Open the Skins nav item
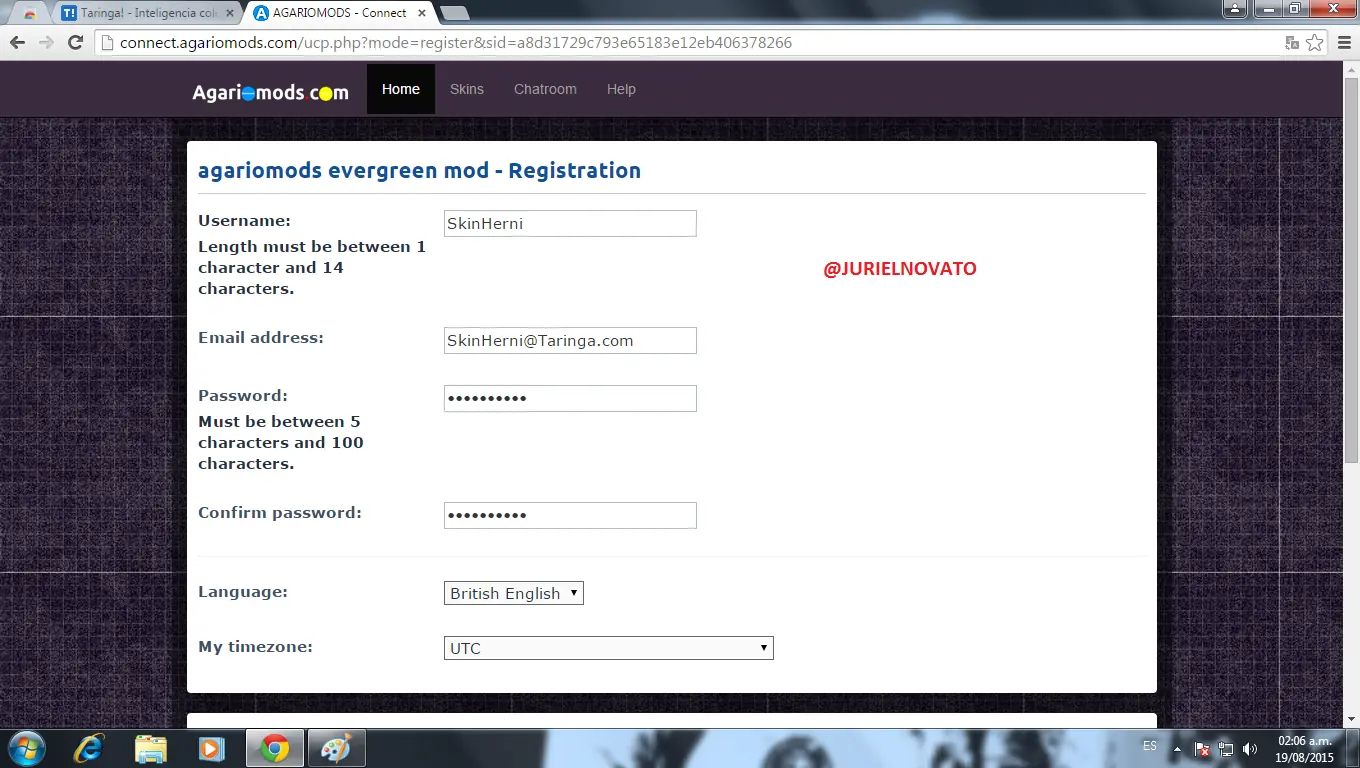The height and width of the screenshot is (768, 1360). click(x=467, y=89)
